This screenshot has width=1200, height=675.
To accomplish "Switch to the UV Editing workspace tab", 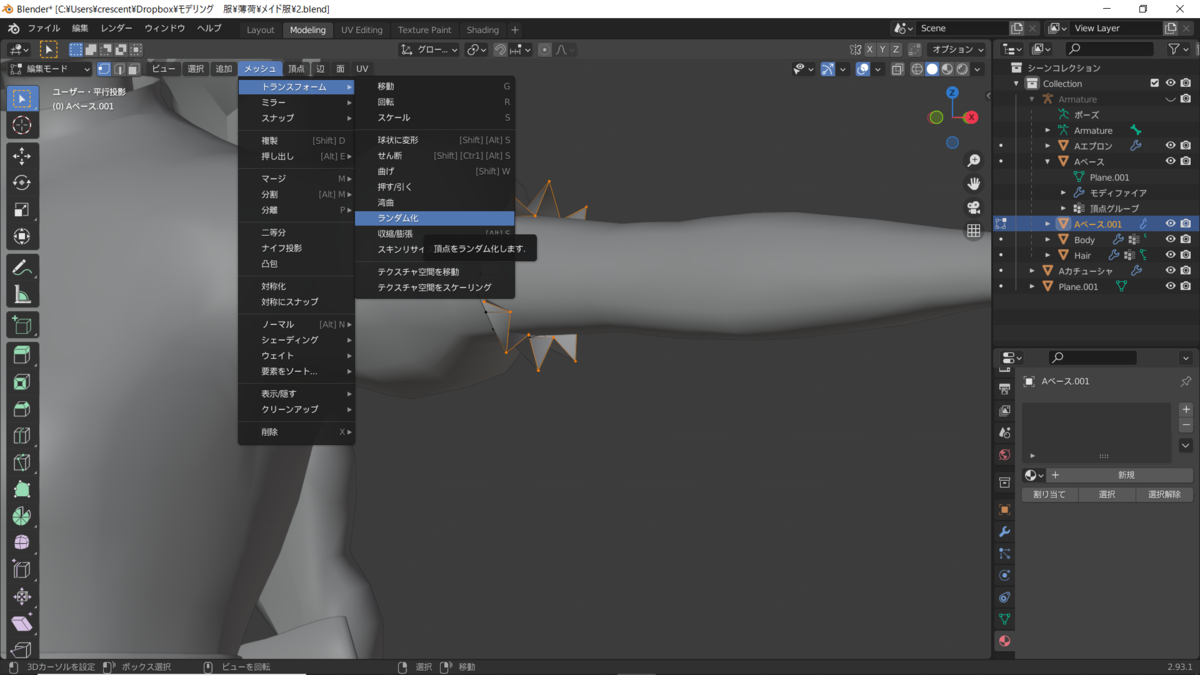I will 361,30.
